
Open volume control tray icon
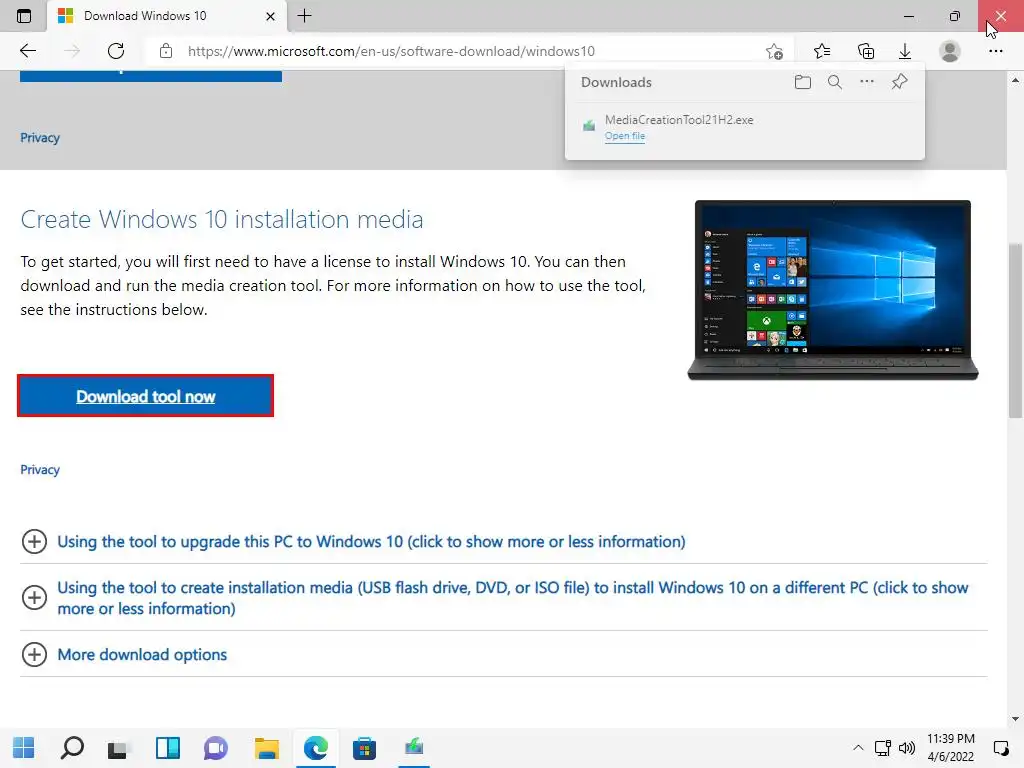906,748
